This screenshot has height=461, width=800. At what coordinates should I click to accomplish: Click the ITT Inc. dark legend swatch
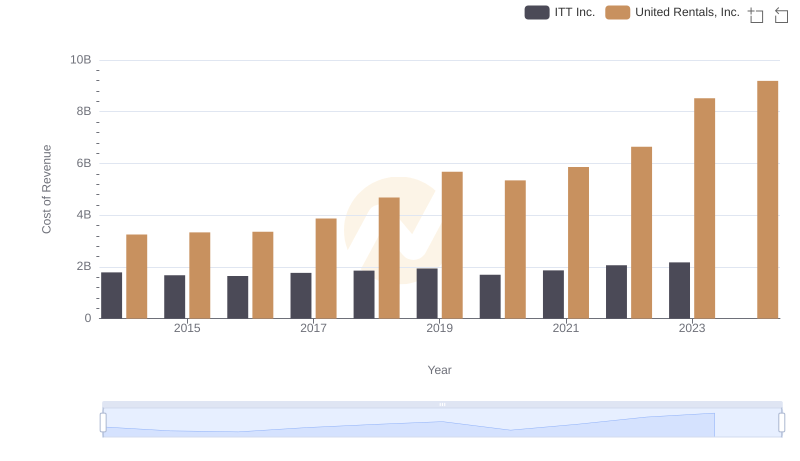point(537,12)
